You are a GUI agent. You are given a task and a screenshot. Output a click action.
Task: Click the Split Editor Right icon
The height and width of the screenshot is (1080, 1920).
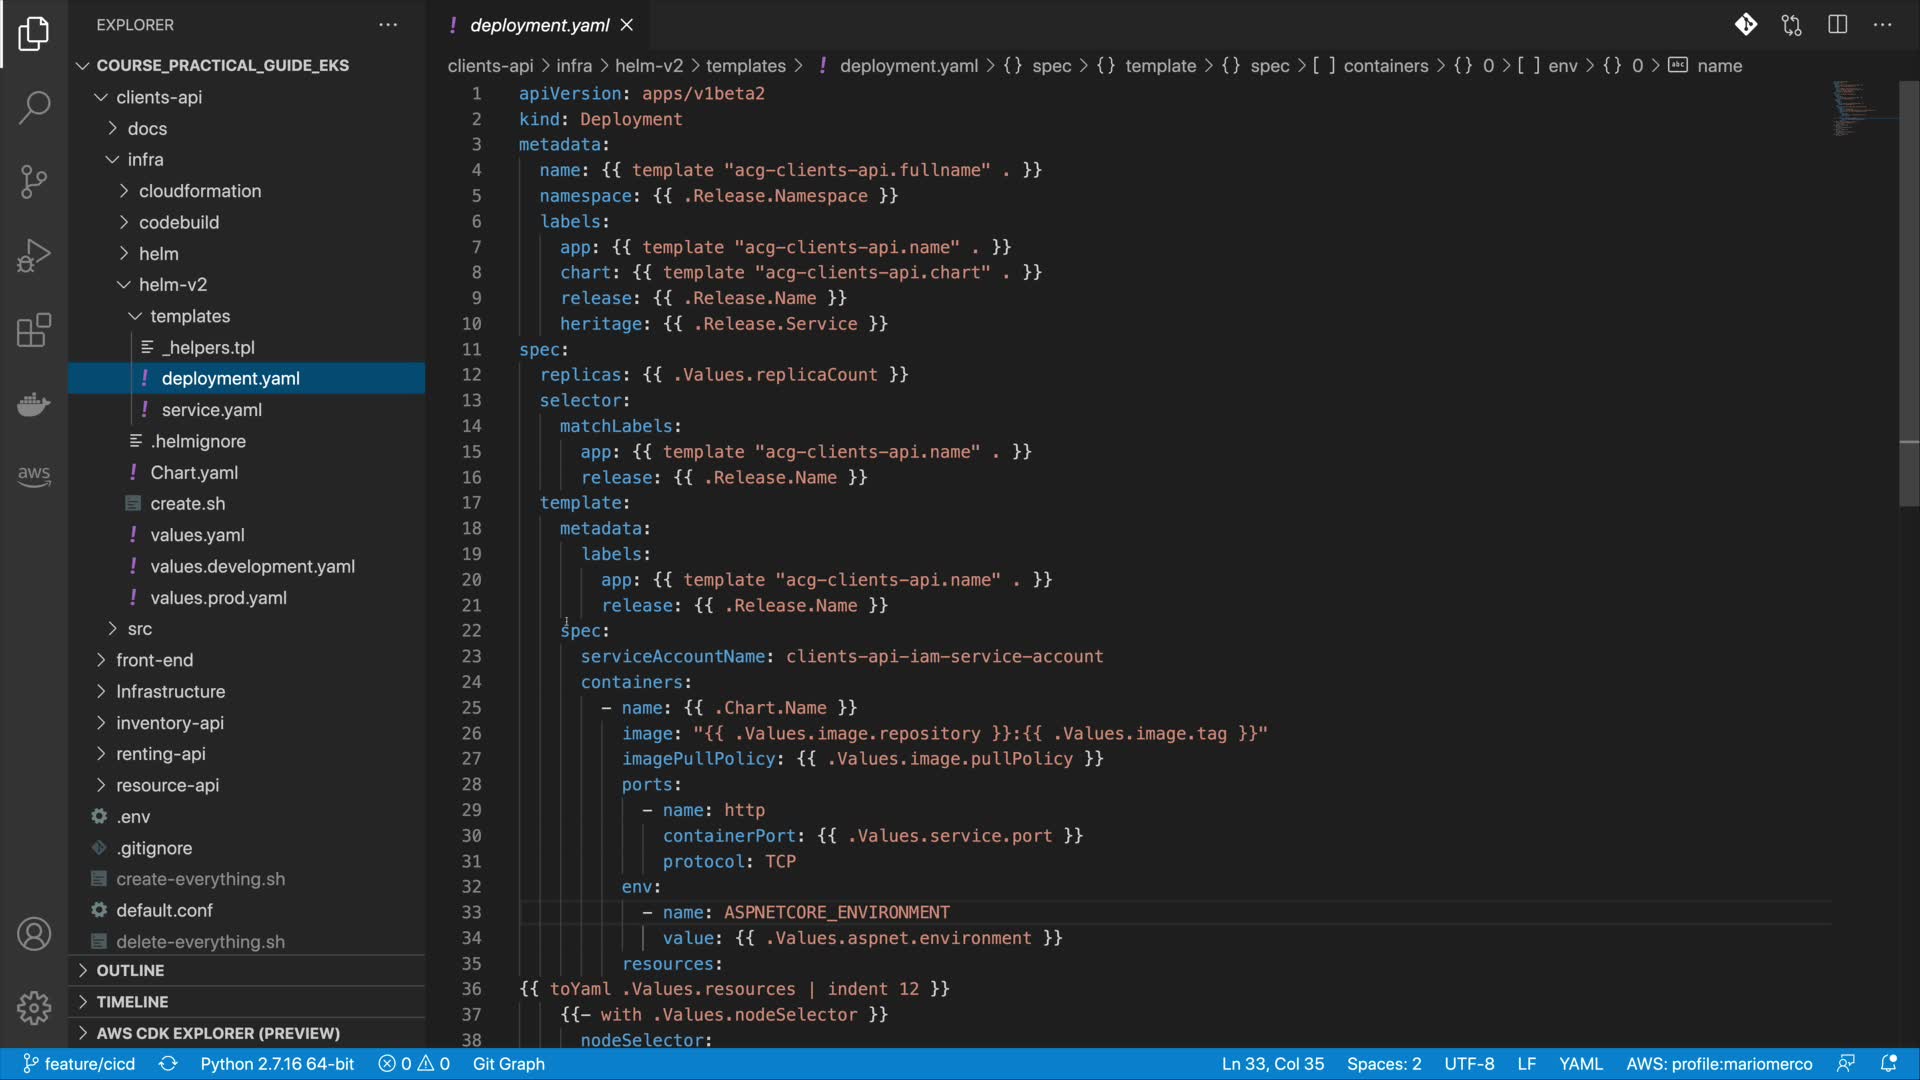coord(1837,25)
